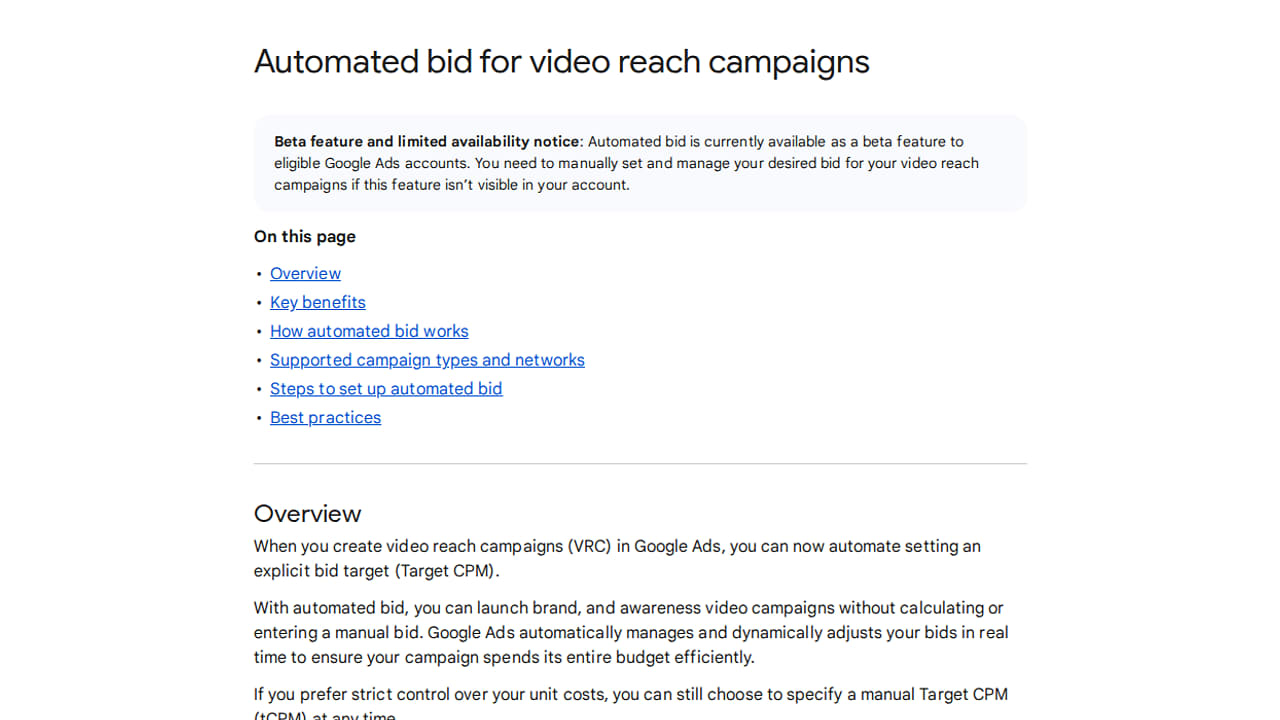Click the Overview section heading
1280x720 pixels.
[x=307, y=514]
